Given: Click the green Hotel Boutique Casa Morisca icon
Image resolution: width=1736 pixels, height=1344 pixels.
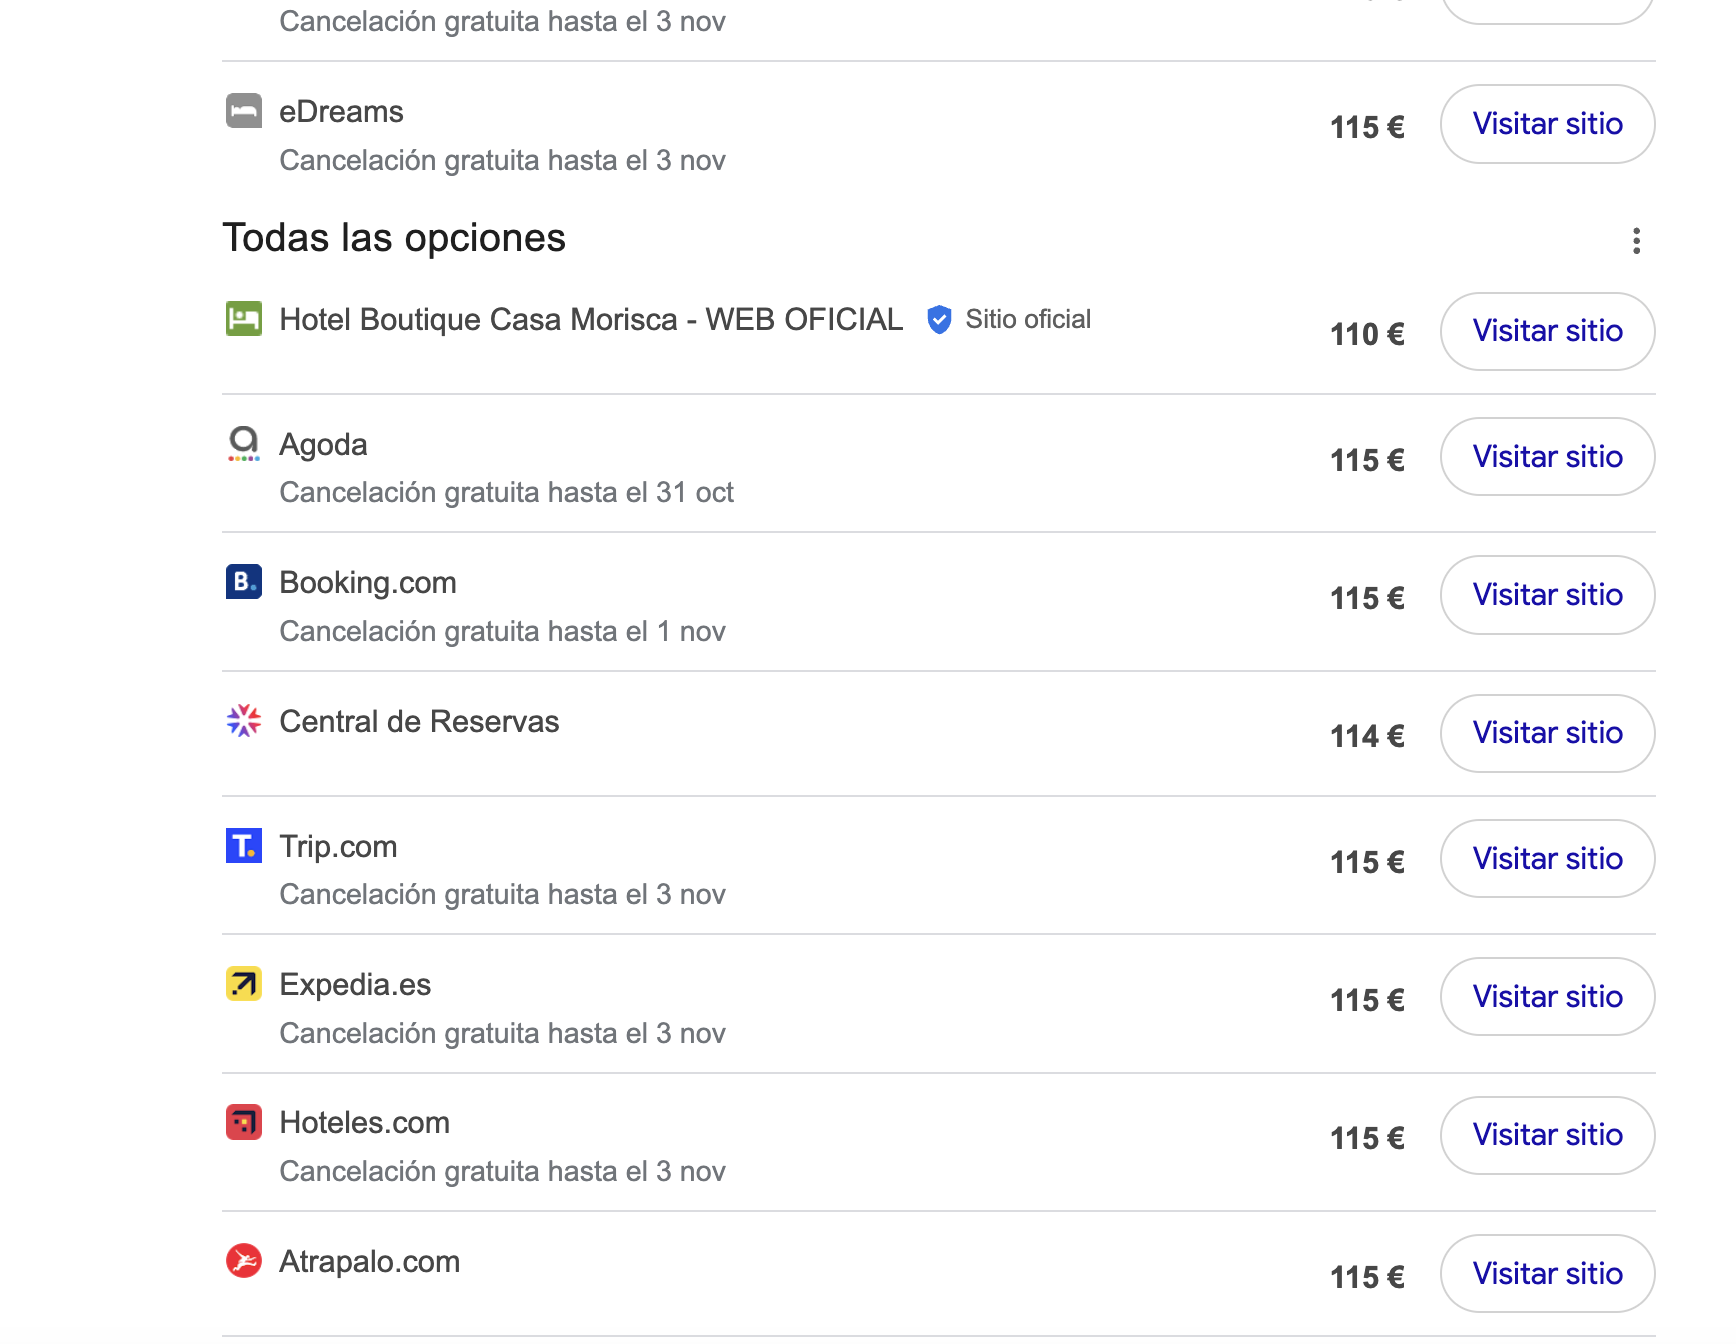Looking at the screenshot, I should click(x=244, y=319).
